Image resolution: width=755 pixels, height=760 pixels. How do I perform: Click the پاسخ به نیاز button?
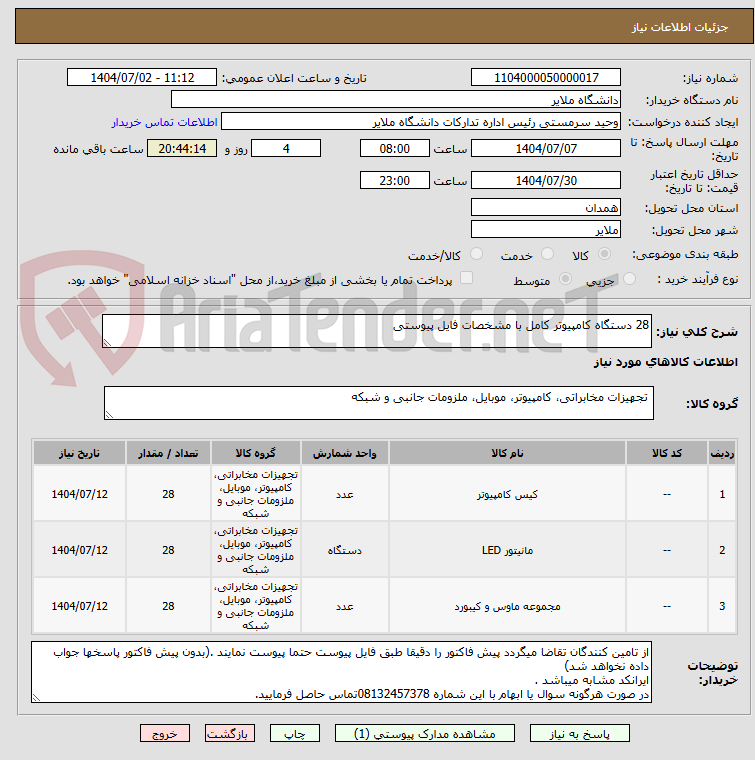coord(580,733)
